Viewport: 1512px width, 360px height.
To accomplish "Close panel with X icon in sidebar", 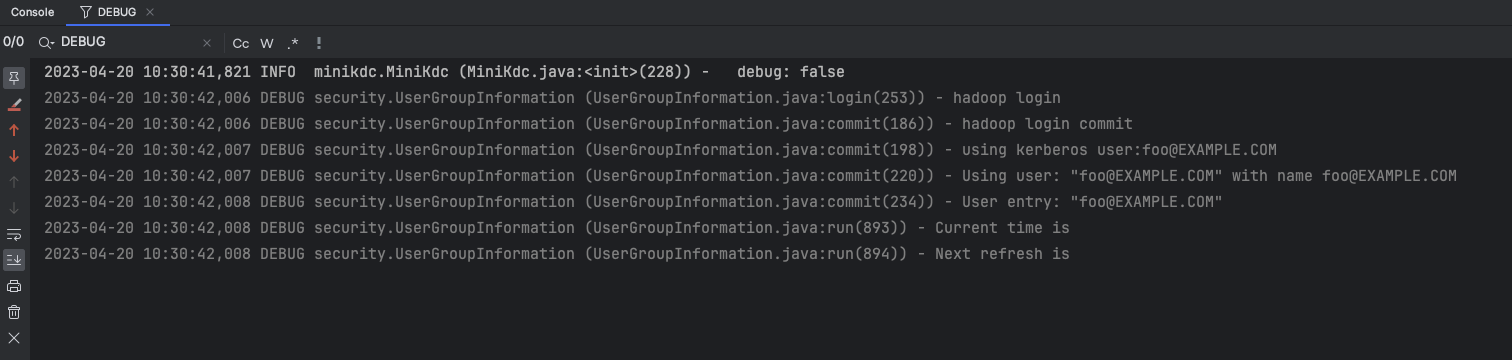I will click(x=14, y=338).
